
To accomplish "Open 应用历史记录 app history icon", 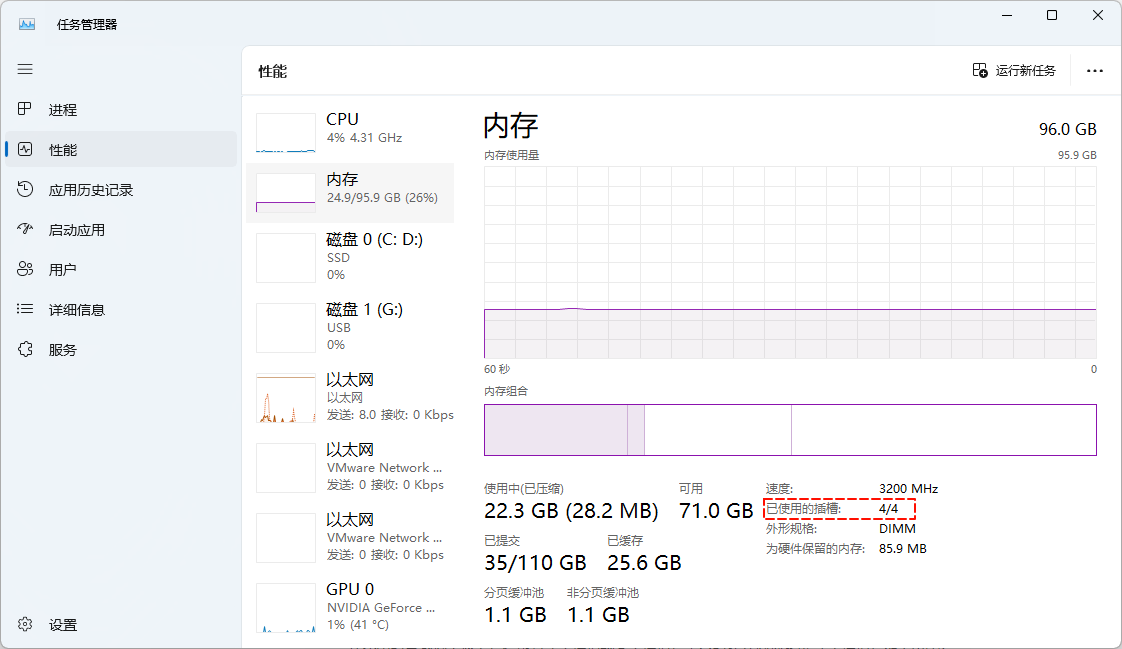I will point(26,189).
